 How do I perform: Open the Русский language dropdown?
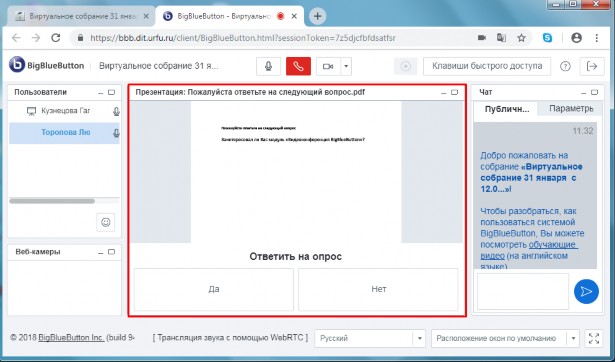[x=370, y=338]
